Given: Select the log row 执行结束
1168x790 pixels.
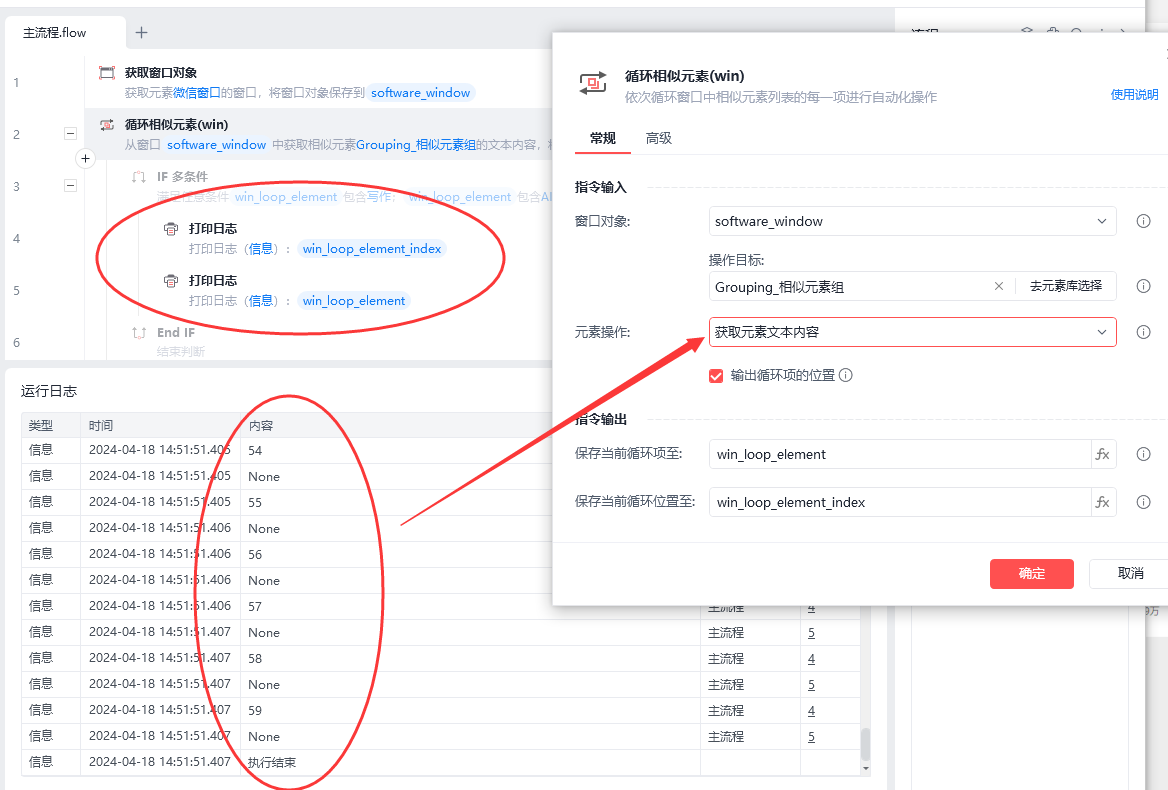Looking at the screenshot, I should [441, 762].
